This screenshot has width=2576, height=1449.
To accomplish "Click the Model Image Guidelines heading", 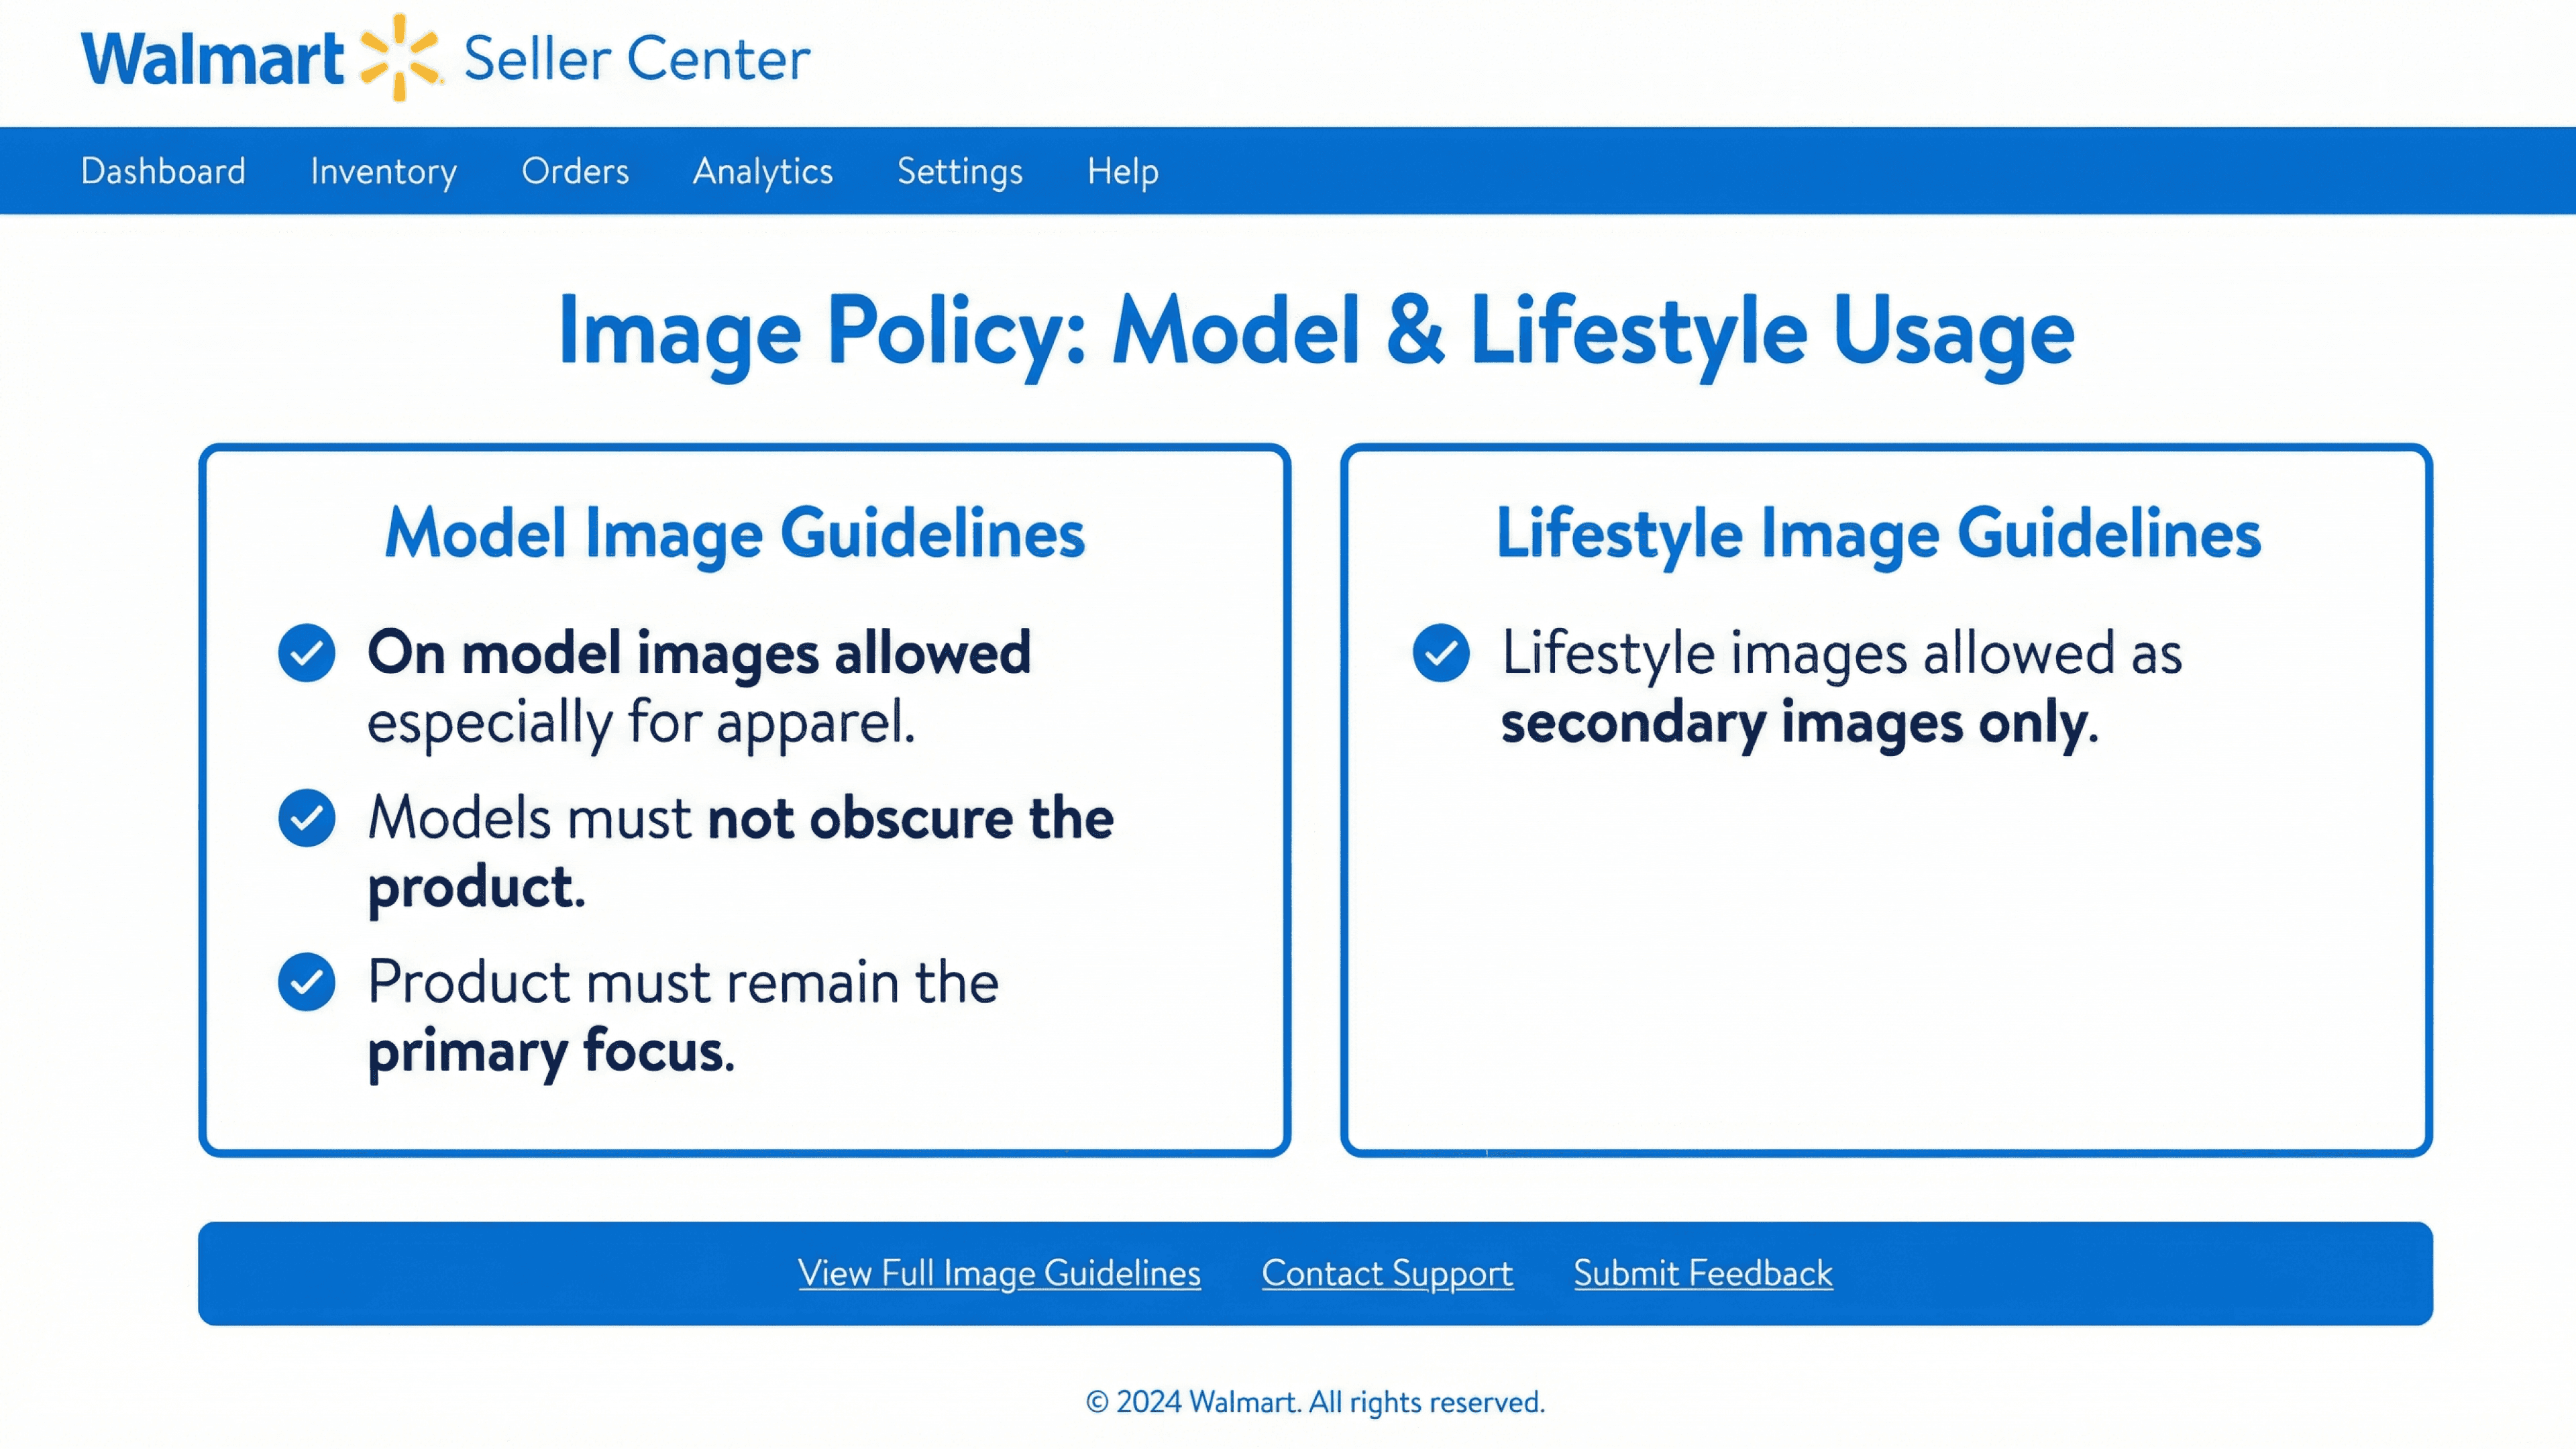I will click(735, 533).
